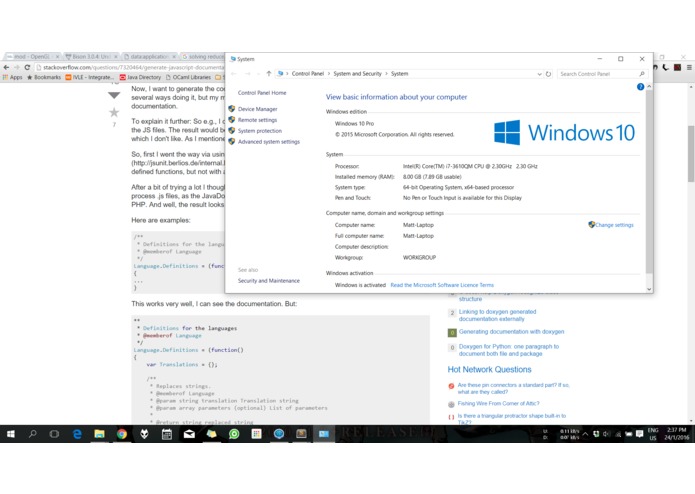
Task: Close the Bison 3.0.4 Chrome tab
Action: click(116, 57)
